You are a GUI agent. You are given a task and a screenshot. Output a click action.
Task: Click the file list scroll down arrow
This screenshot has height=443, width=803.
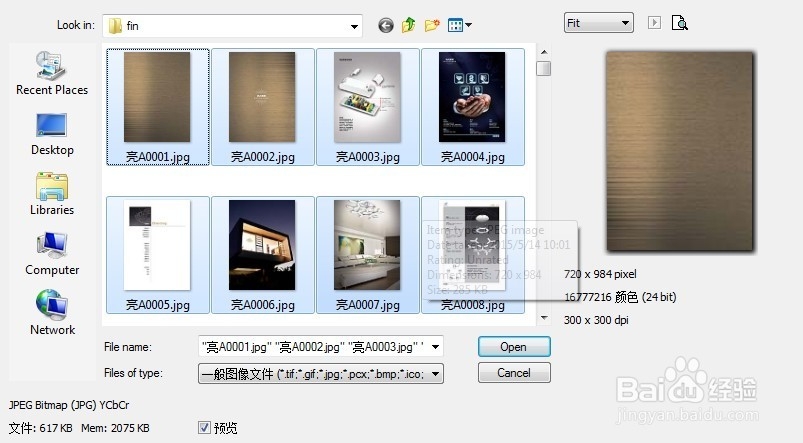[x=544, y=318]
